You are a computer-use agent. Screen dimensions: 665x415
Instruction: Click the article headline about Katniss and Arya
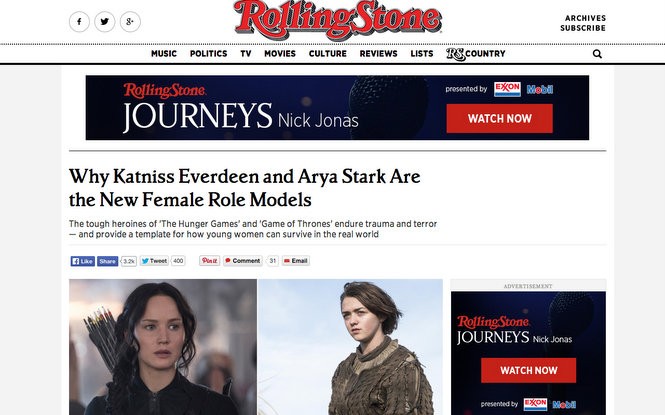(x=245, y=188)
